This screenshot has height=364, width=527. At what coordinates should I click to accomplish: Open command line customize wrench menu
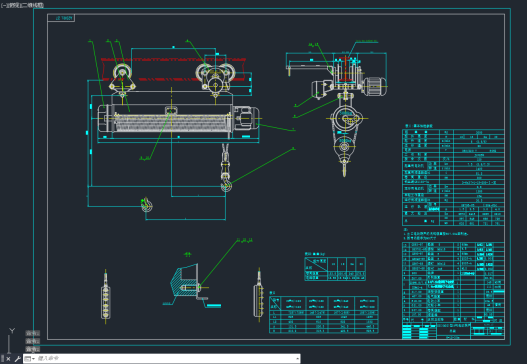point(17,359)
